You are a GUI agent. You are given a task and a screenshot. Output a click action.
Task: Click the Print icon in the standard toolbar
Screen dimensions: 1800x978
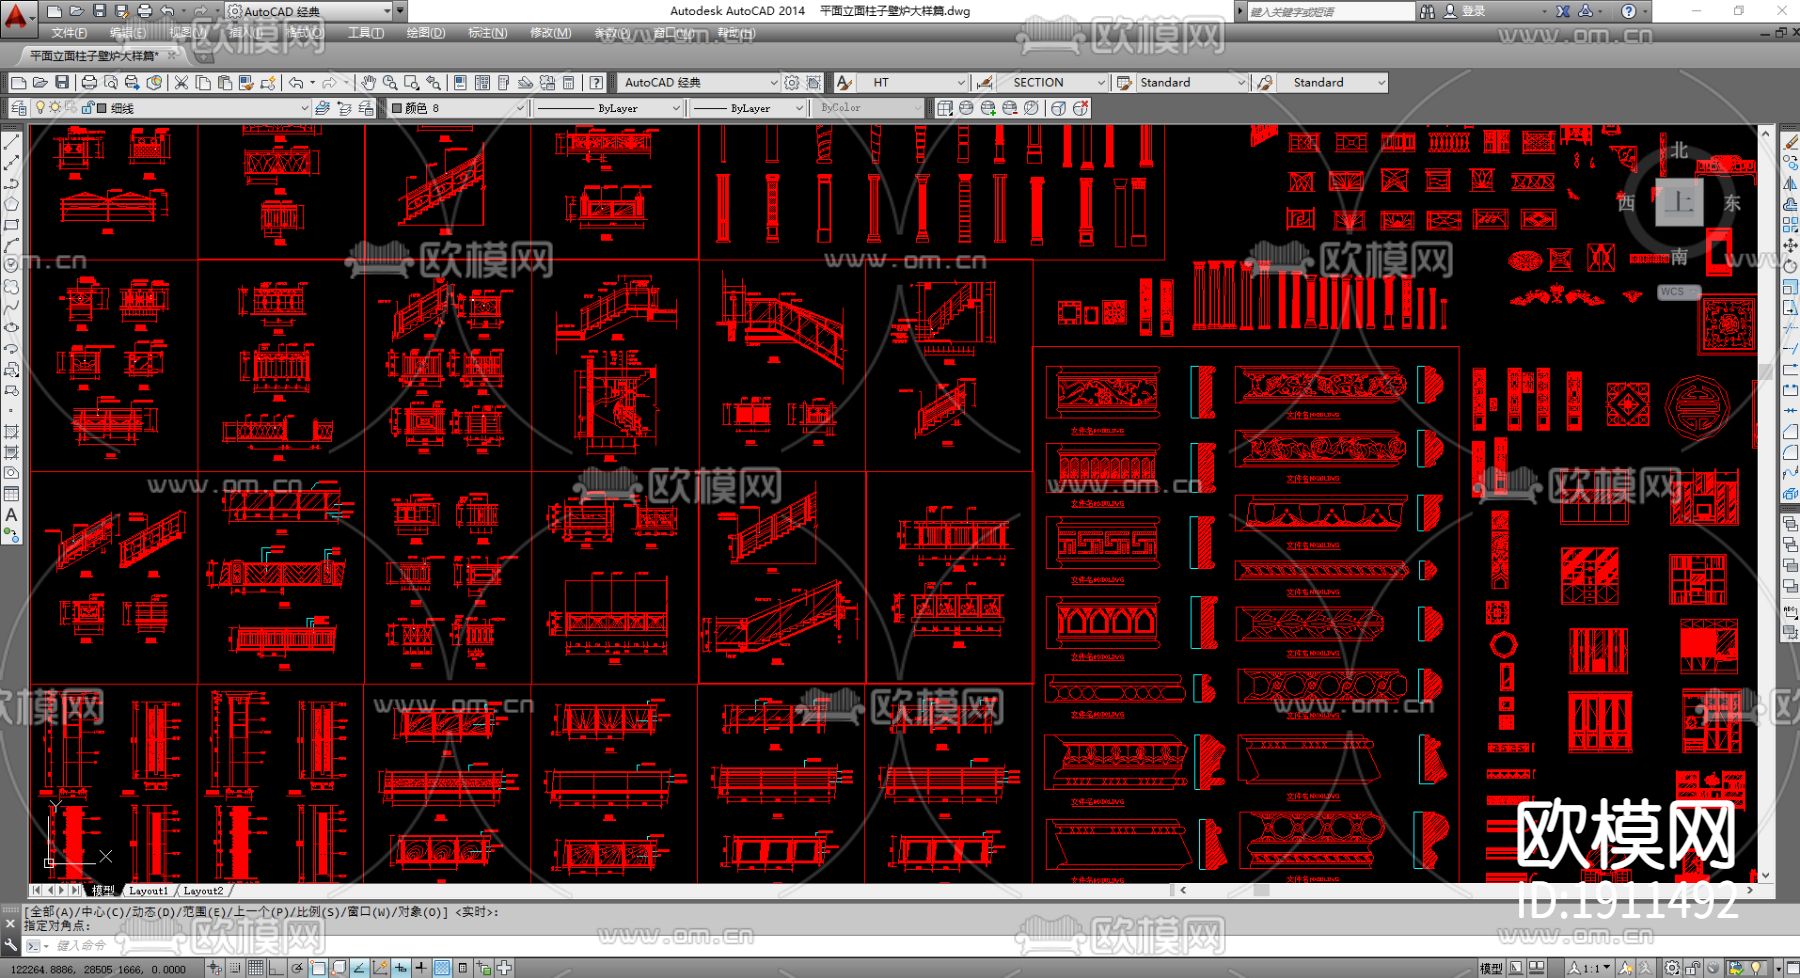point(89,82)
